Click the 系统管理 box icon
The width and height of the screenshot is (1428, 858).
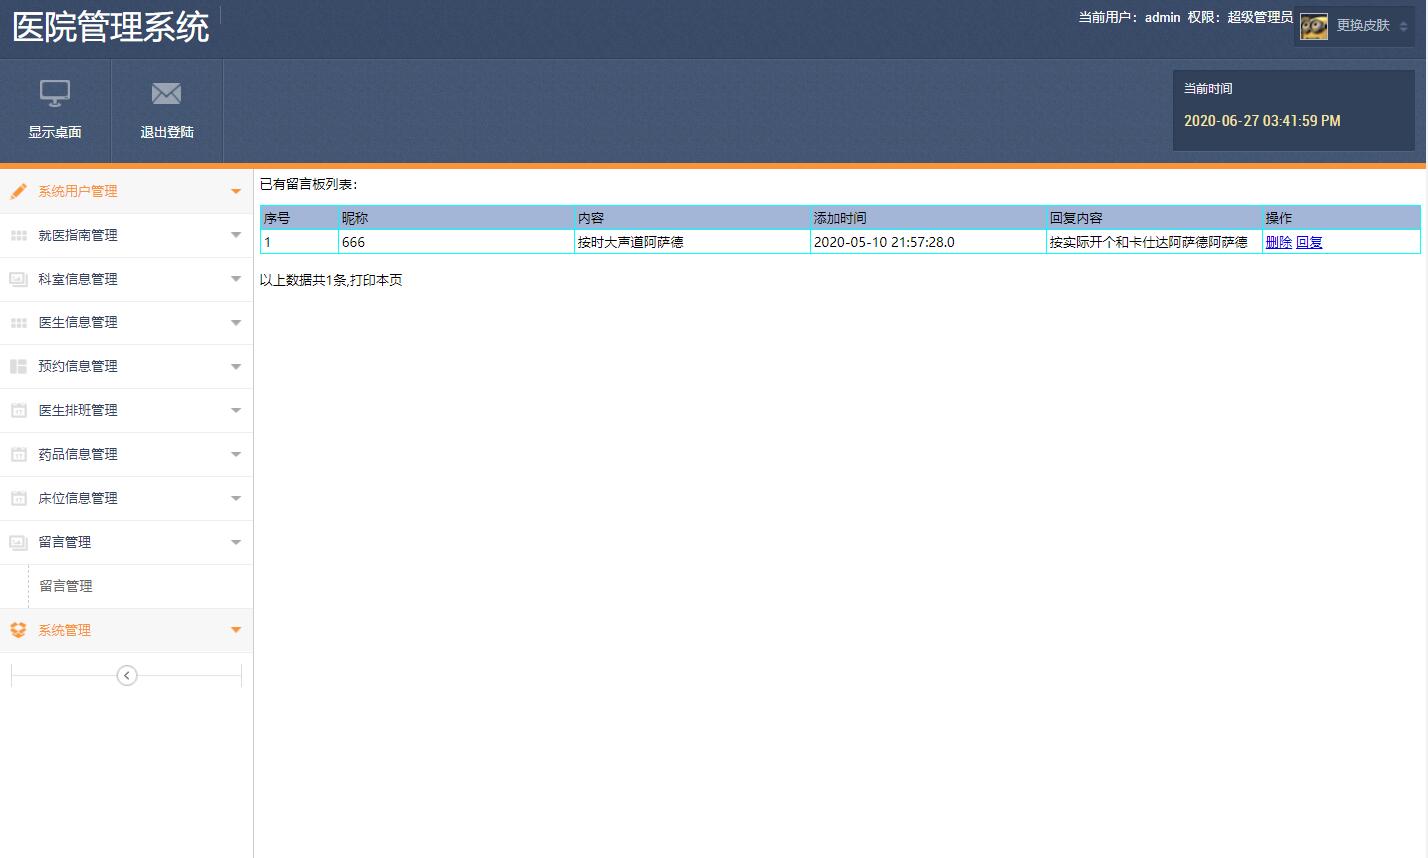(17, 630)
